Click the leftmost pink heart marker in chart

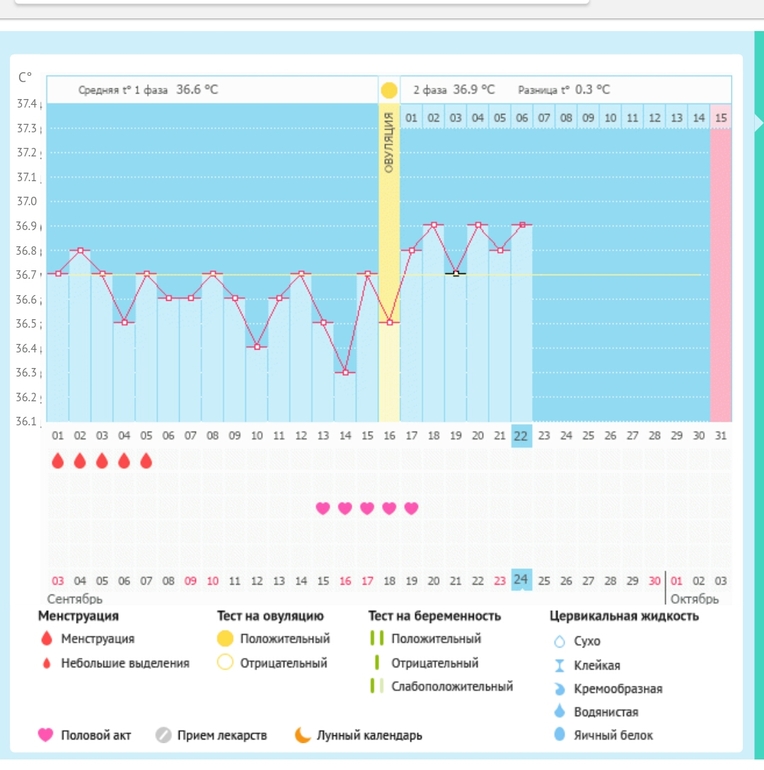click(x=322, y=508)
